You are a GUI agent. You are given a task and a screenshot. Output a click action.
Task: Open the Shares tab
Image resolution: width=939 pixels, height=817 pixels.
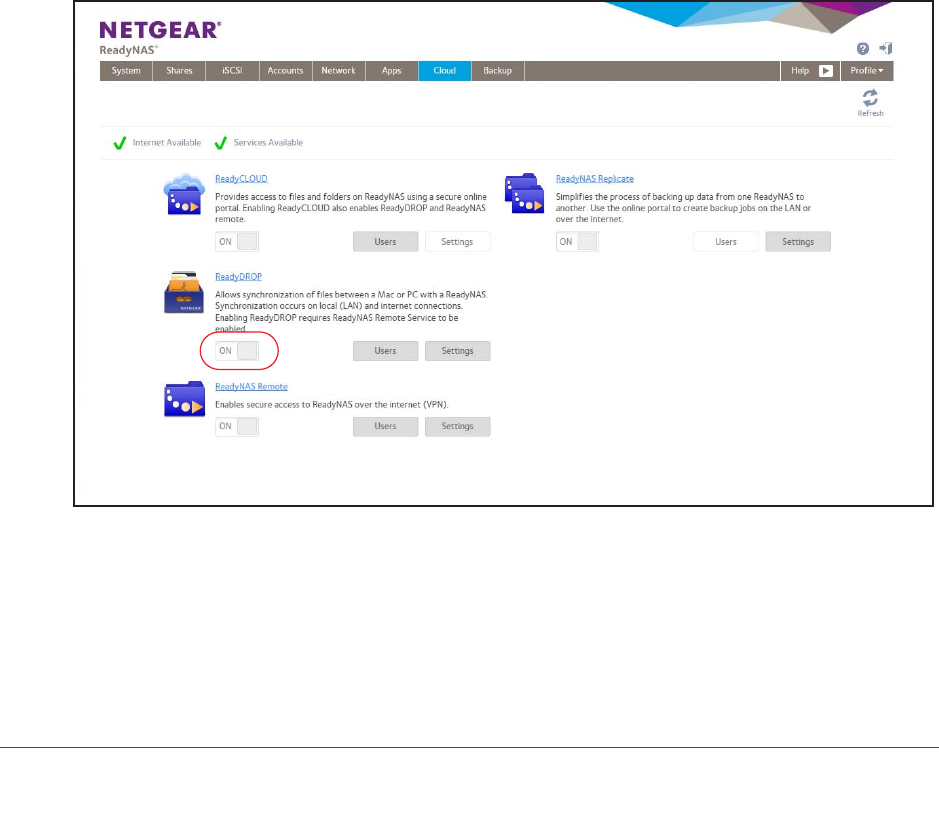pyautogui.click(x=179, y=71)
